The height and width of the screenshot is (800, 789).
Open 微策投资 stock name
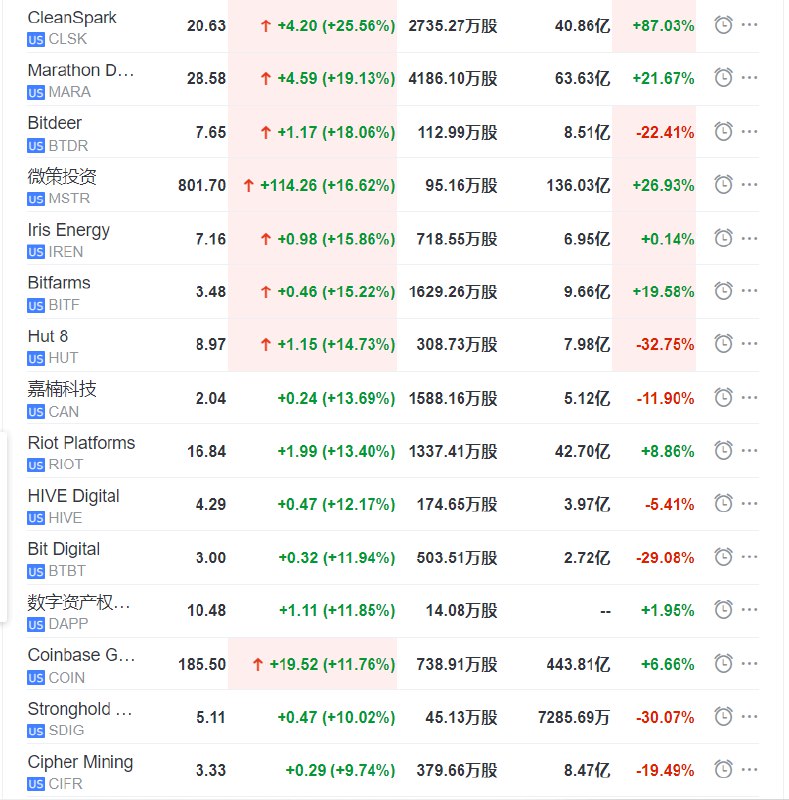point(62,176)
